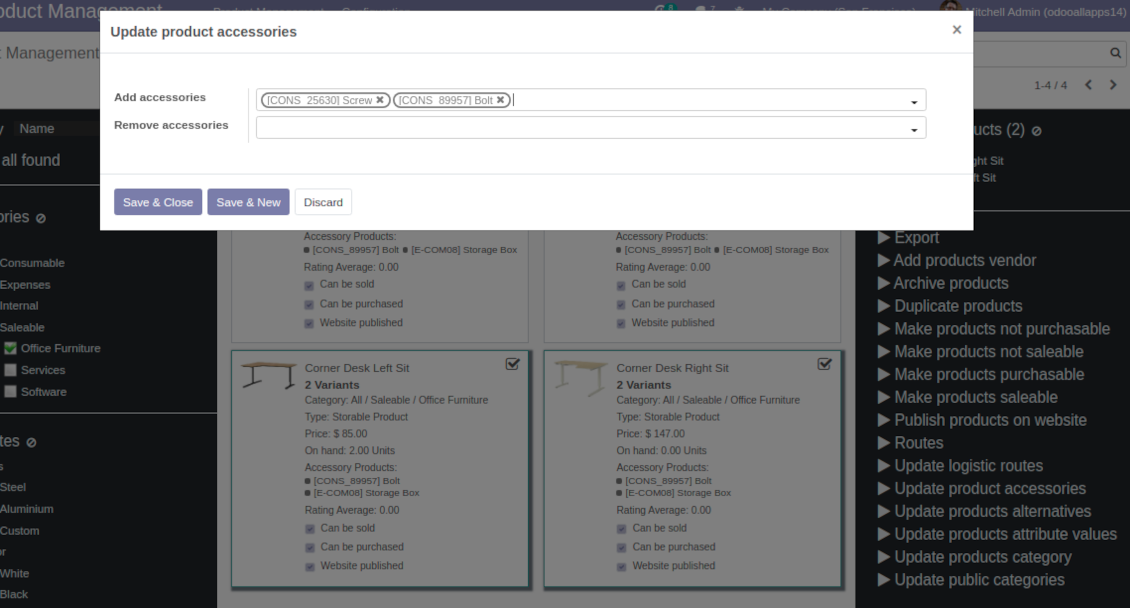The height and width of the screenshot is (608, 1130).
Task: Expand Update product accessories action
Action: (982, 488)
